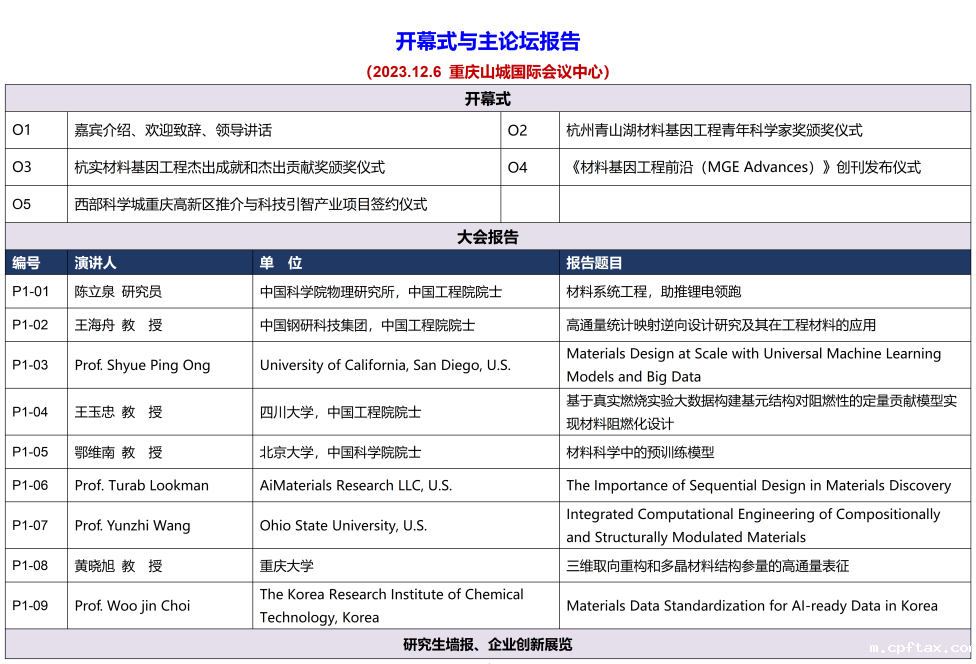The height and width of the screenshot is (664, 976).
Task: Click Materials Data Standardization report title
Action: point(752,606)
